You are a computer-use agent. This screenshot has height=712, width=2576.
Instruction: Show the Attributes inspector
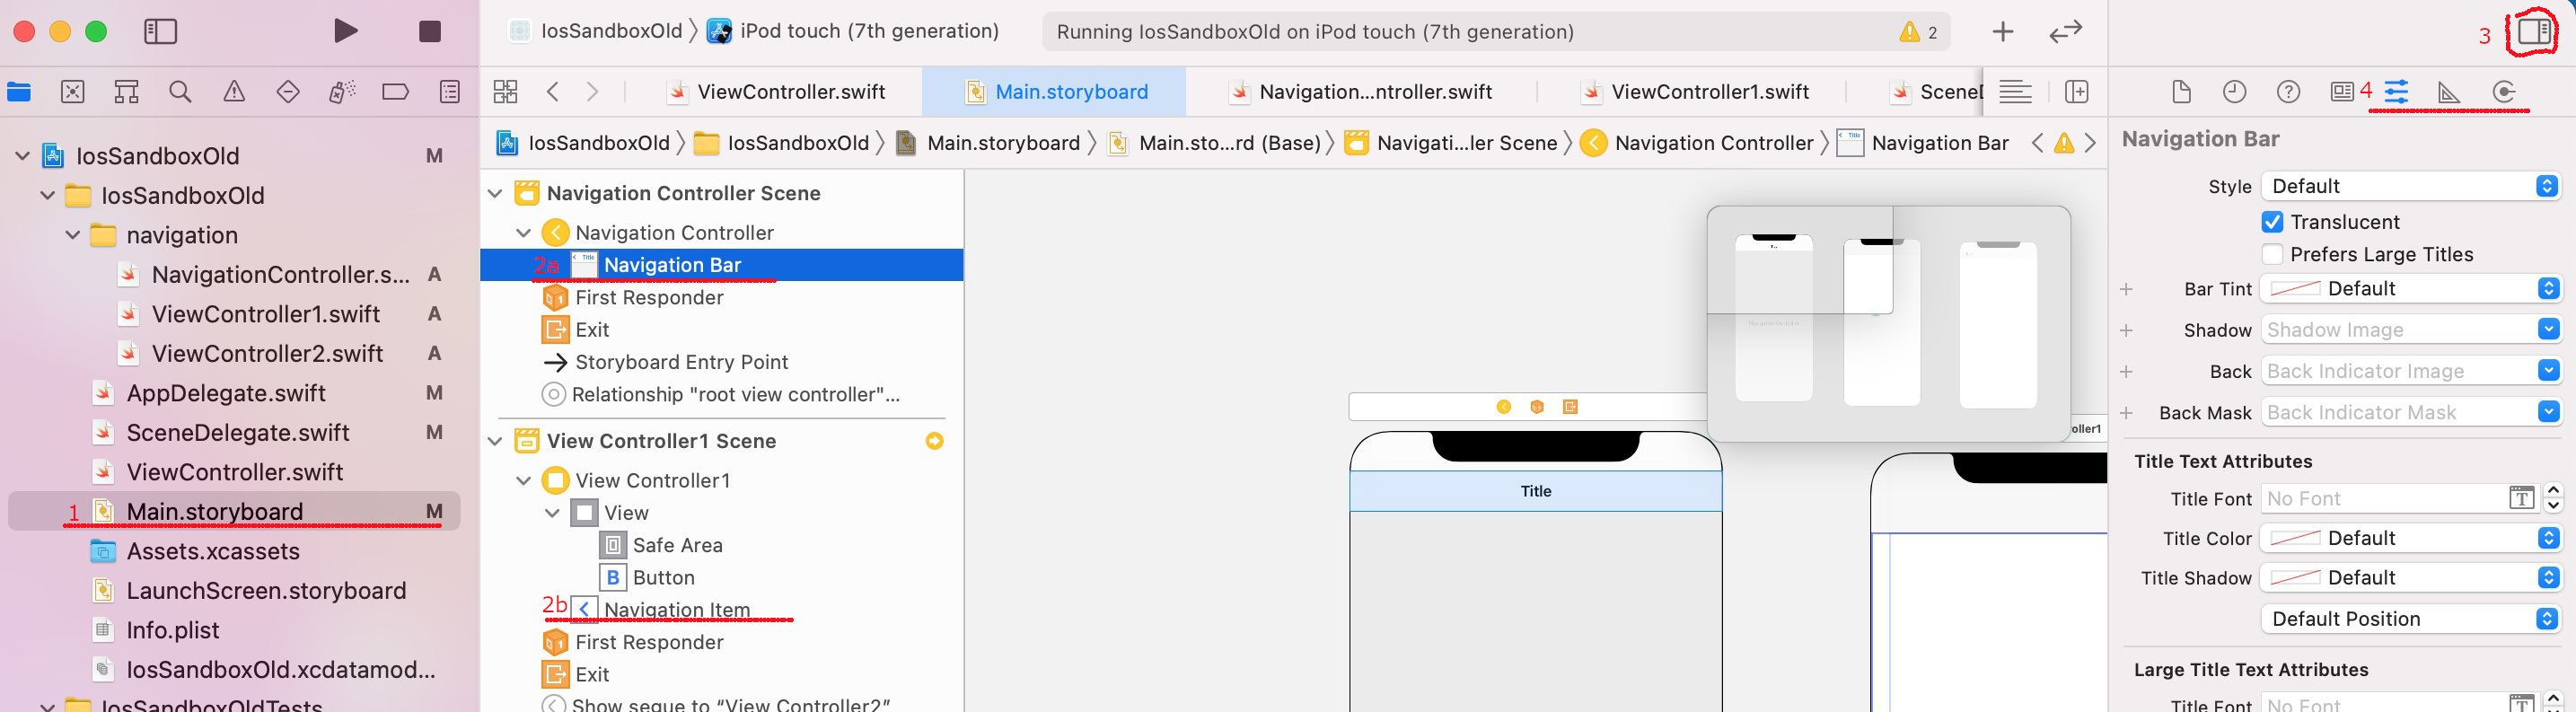click(2397, 92)
